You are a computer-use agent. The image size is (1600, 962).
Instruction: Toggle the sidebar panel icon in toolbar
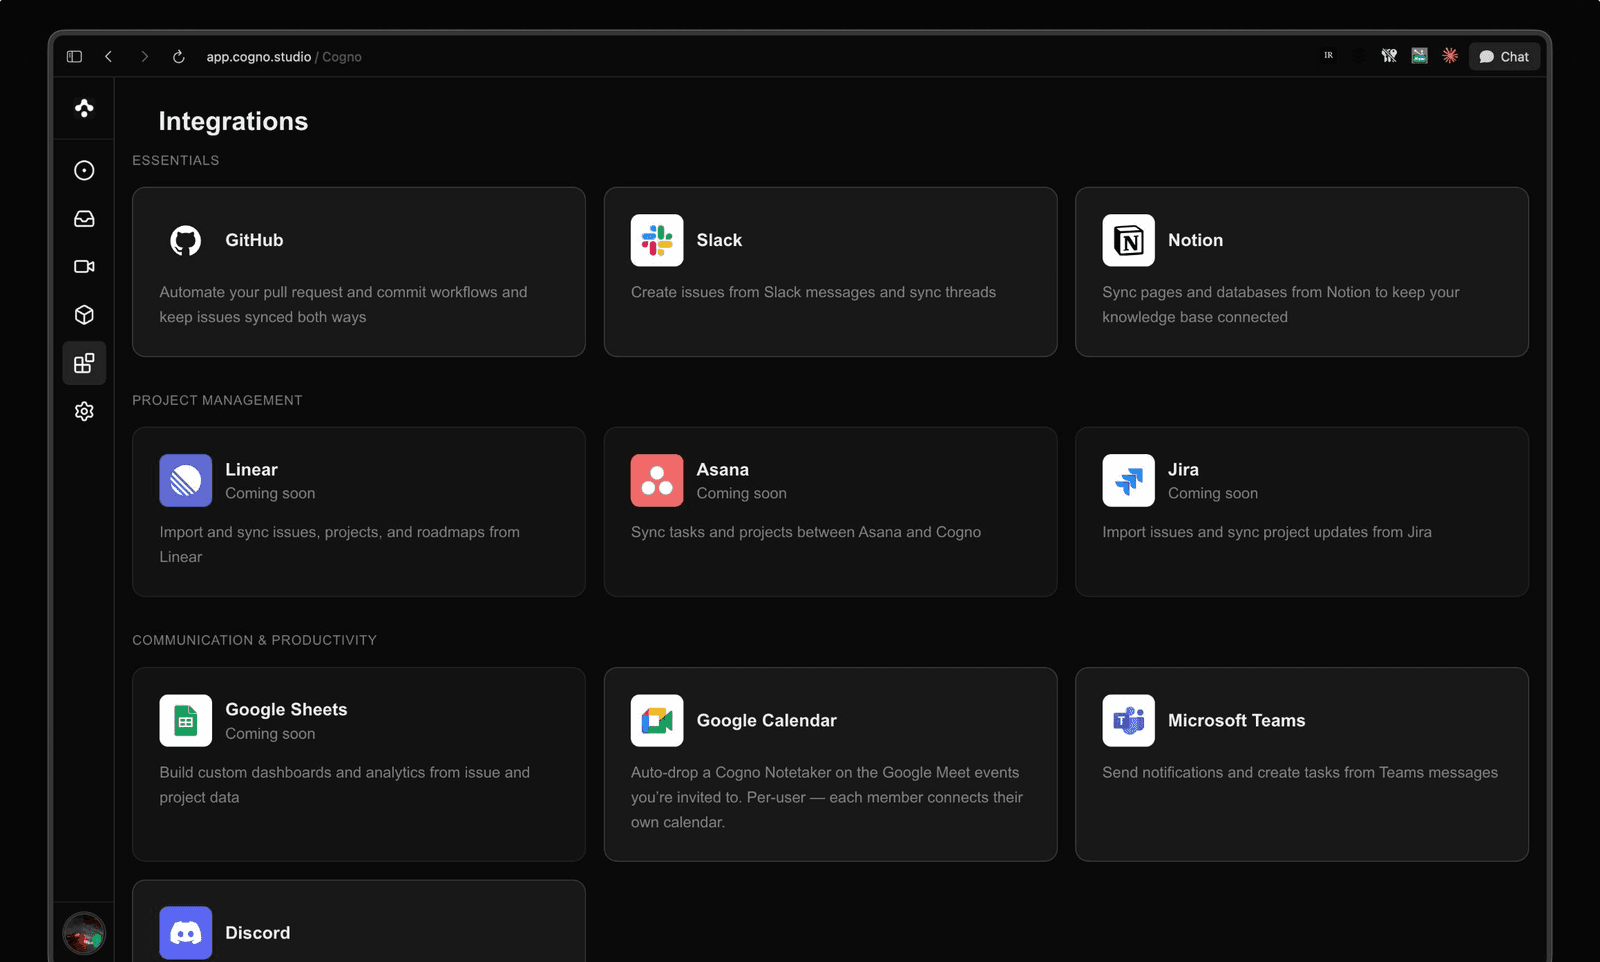74,57
